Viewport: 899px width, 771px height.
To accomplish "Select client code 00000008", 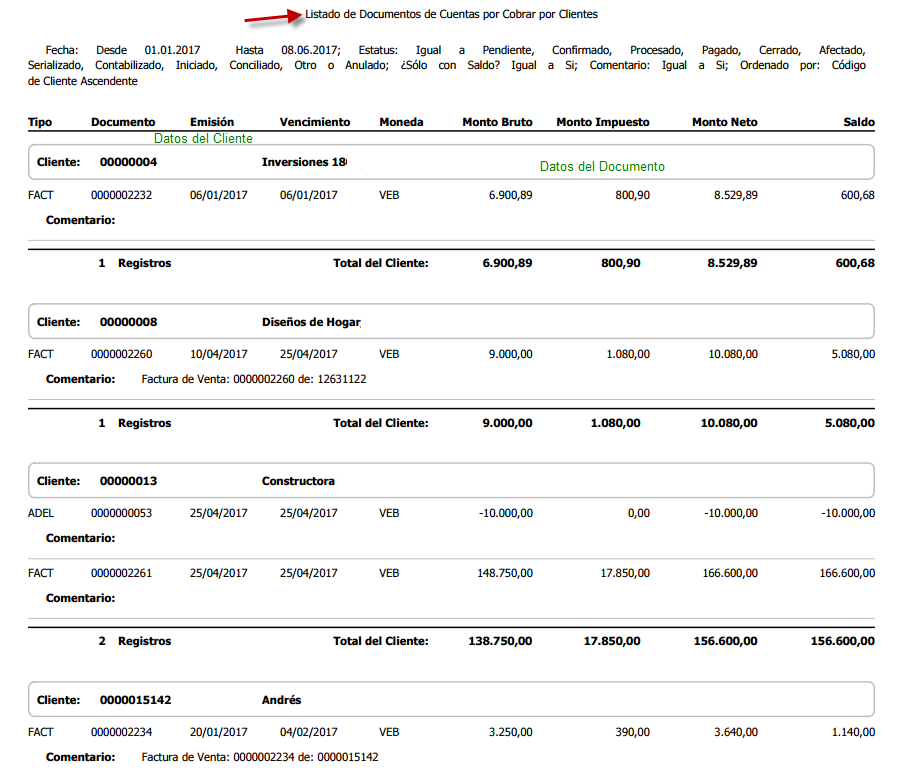I will 128,322.
